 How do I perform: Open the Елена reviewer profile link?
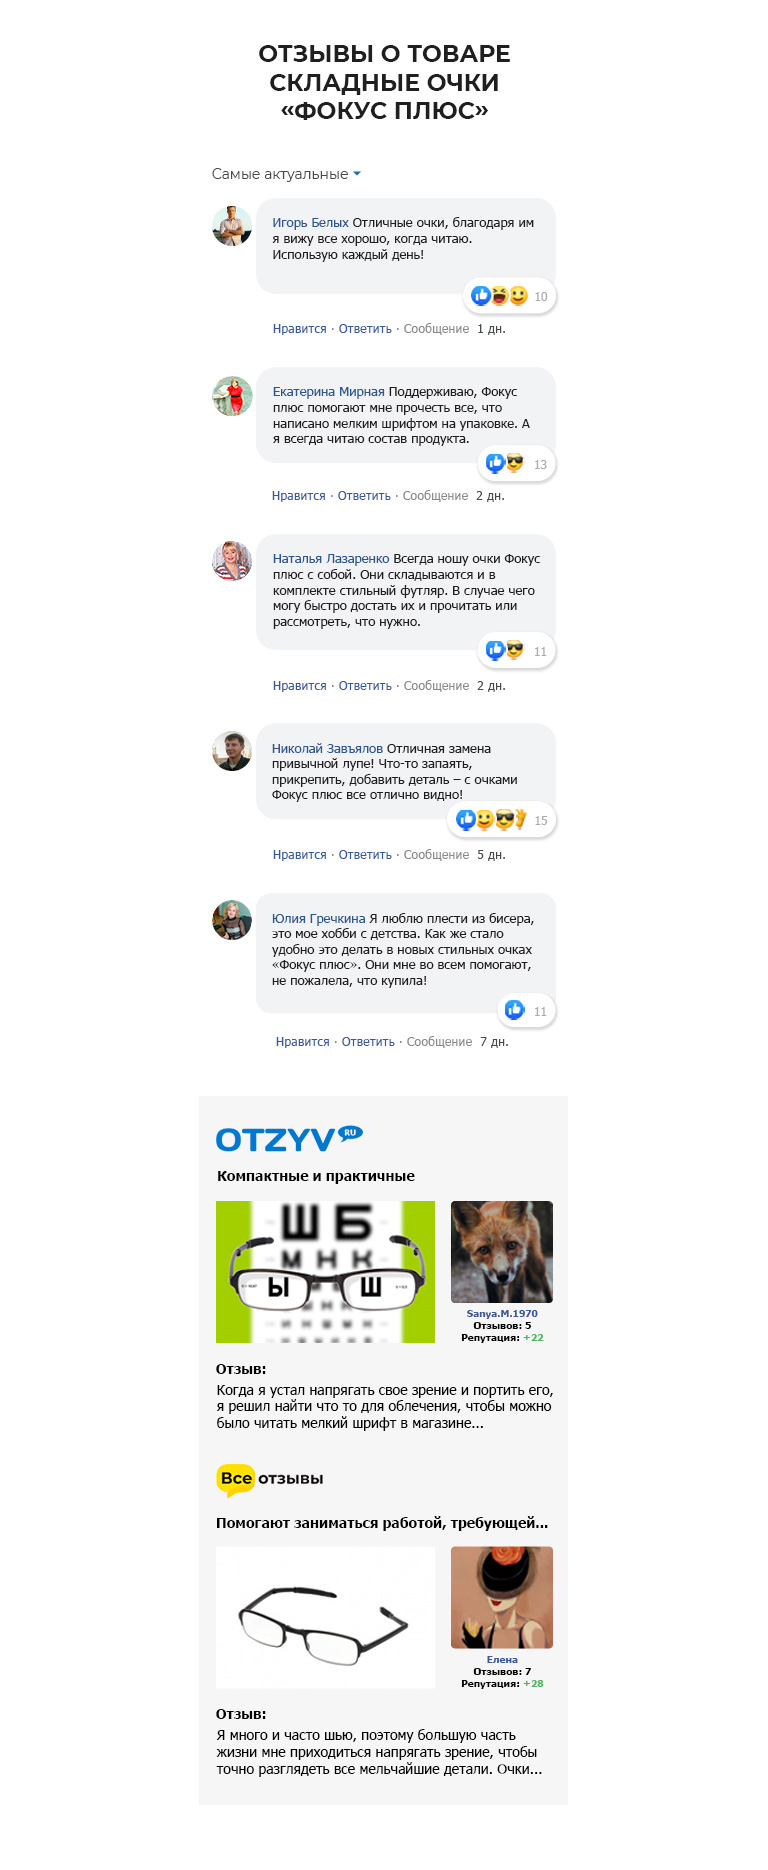(x=502, y=1660)
